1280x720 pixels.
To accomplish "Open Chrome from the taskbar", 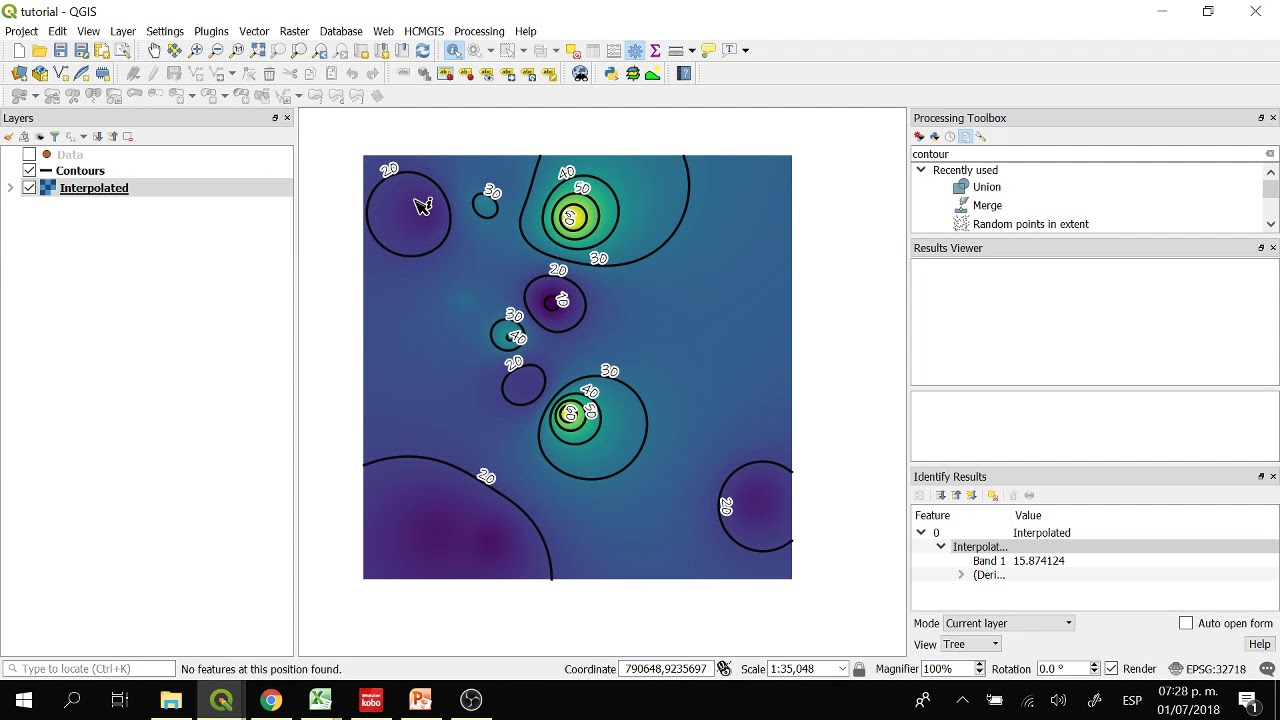I will tap(271, 700).
